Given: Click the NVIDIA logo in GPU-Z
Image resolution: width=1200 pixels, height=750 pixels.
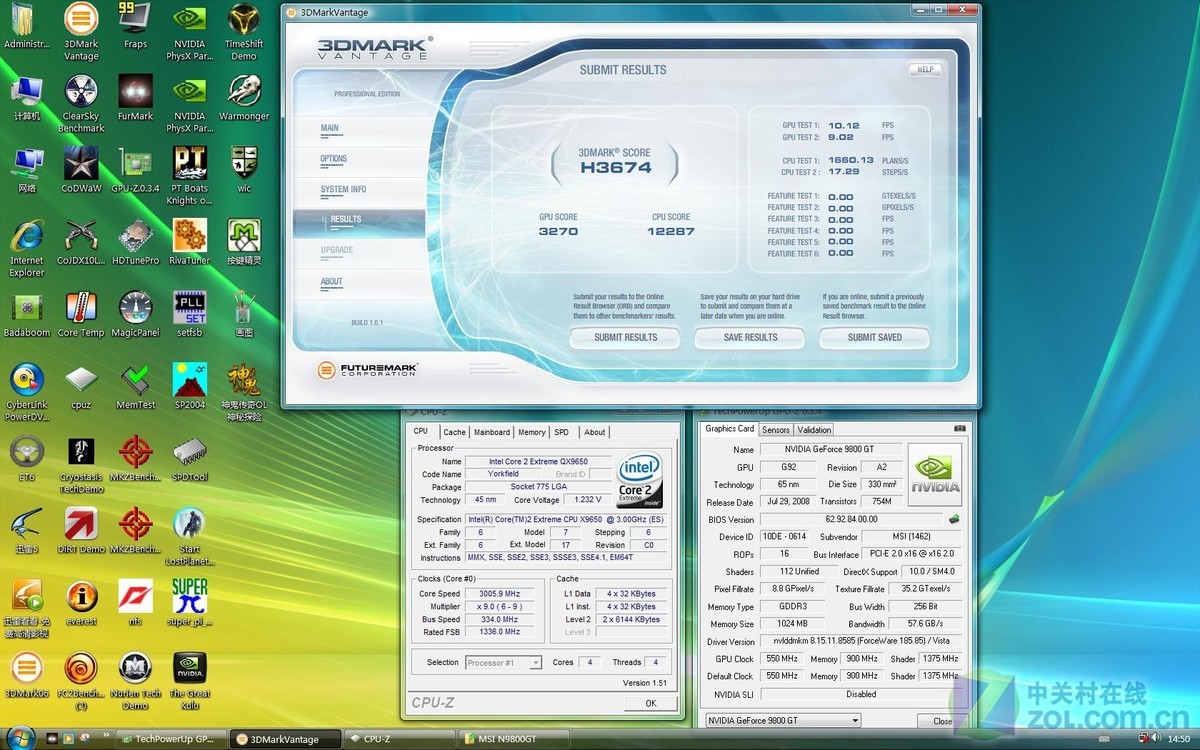Looking at the screenshot, I should coord(935,475).
